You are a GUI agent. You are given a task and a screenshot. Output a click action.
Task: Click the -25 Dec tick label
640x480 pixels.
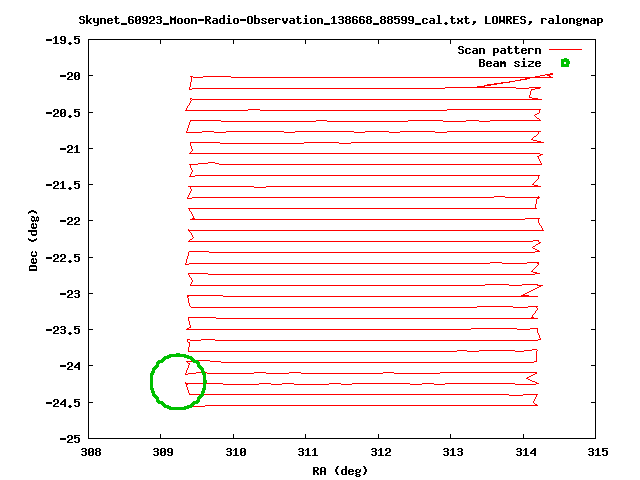pyautogui.click(x=70, y=439)
